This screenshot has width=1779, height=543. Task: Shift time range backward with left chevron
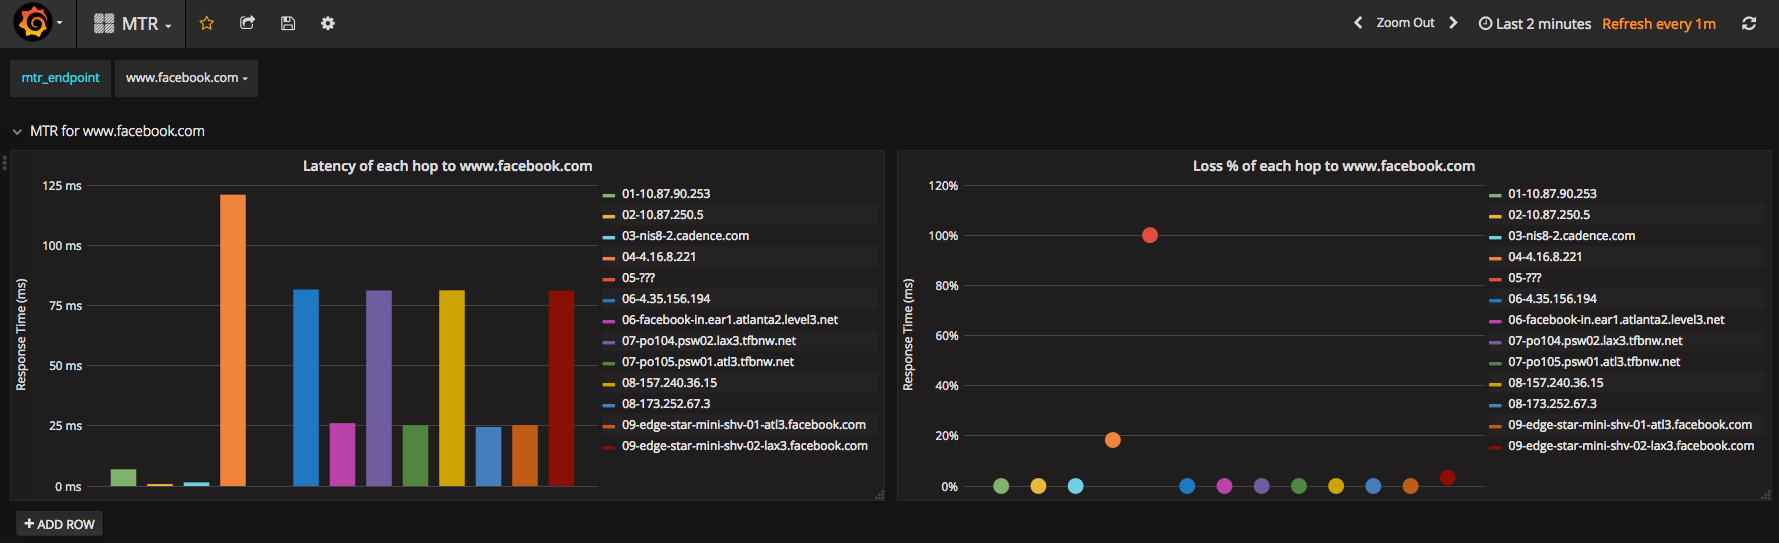click(1358, 23)
